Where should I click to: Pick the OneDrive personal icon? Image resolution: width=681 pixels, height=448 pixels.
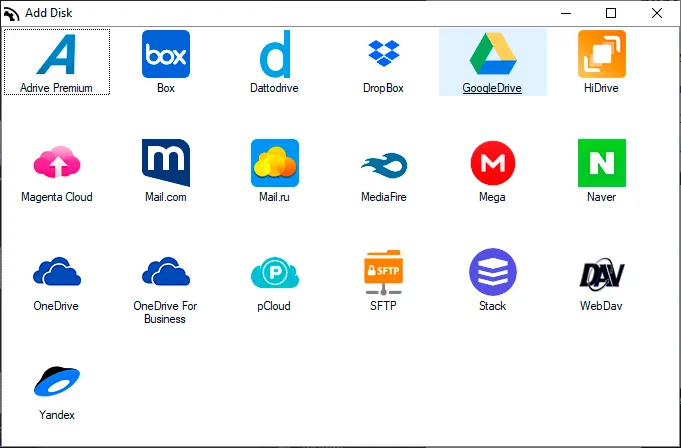(57, 271)
